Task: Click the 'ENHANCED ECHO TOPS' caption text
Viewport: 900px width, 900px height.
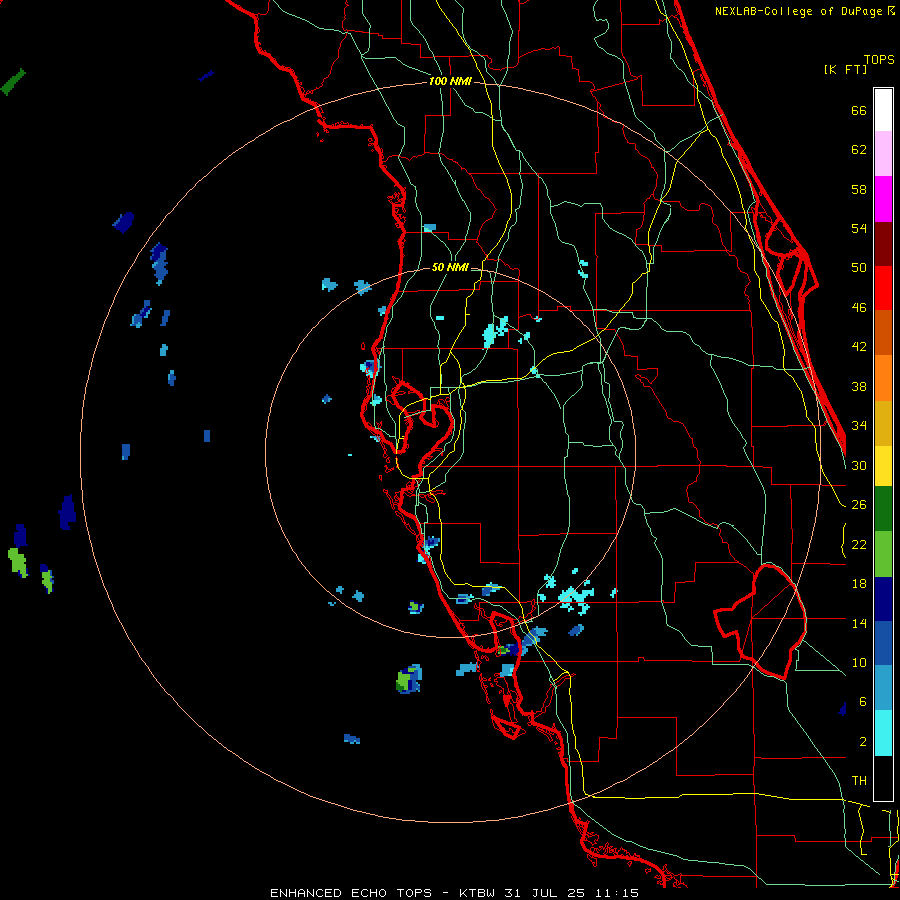Action: click(351, 893)
